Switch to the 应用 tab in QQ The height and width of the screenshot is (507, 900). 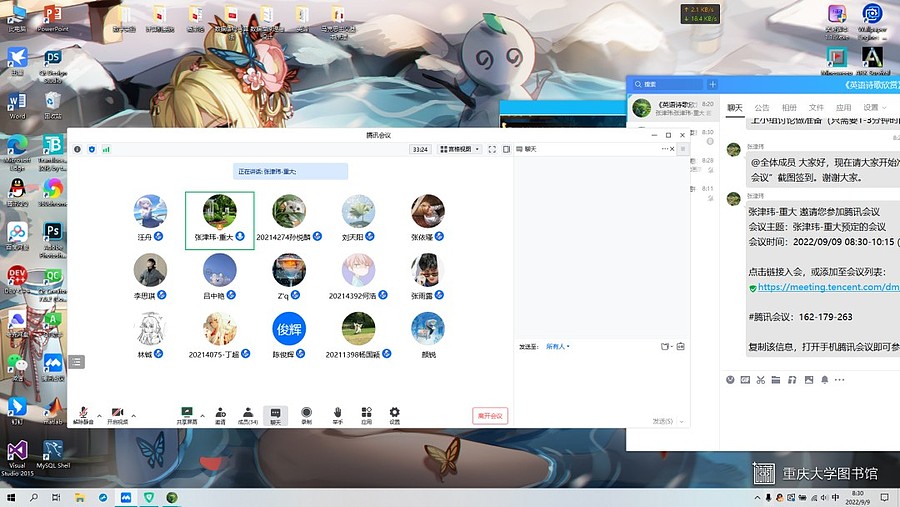(843, 107)
